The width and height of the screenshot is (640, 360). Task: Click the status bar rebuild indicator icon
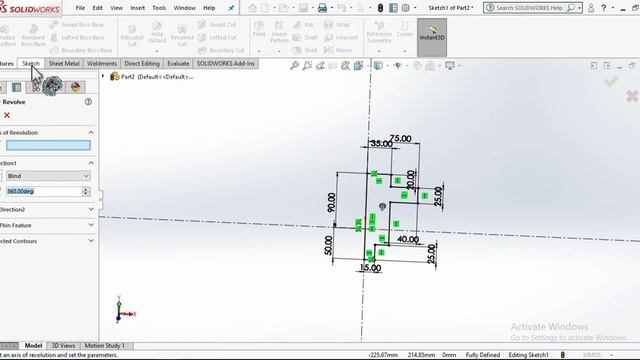click(562, 355)
